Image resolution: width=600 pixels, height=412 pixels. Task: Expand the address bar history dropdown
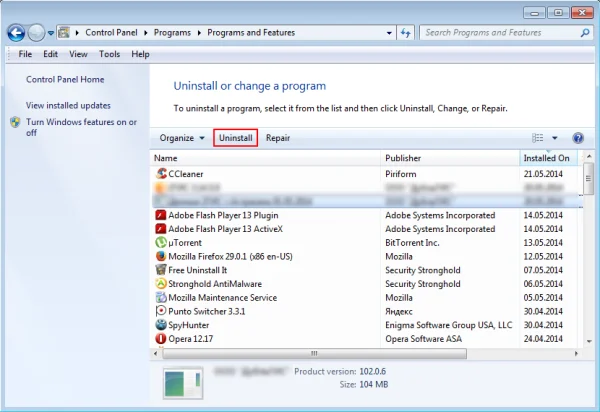click(x=389, y=33)
